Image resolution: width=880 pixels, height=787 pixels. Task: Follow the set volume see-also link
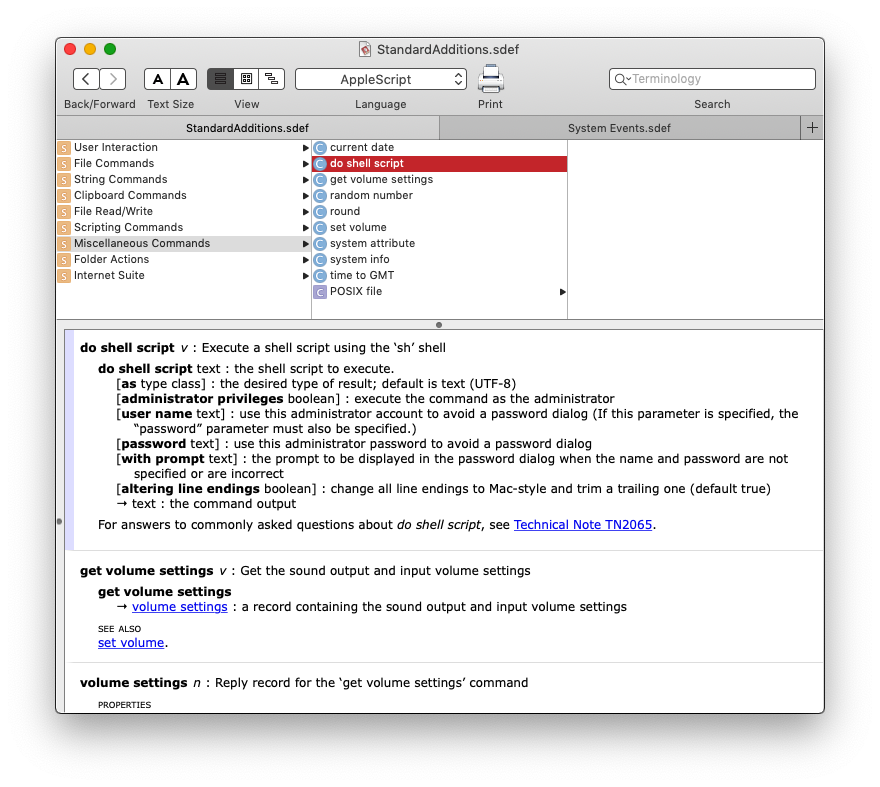tap(131, 643)
